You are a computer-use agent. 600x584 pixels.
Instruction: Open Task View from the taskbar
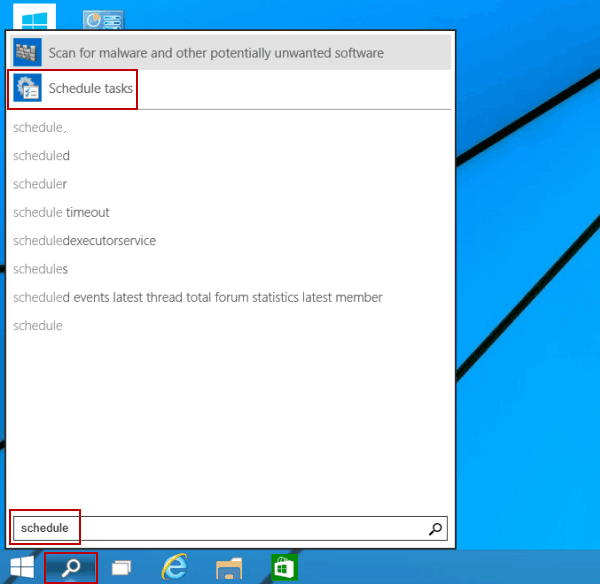point(121,568)
